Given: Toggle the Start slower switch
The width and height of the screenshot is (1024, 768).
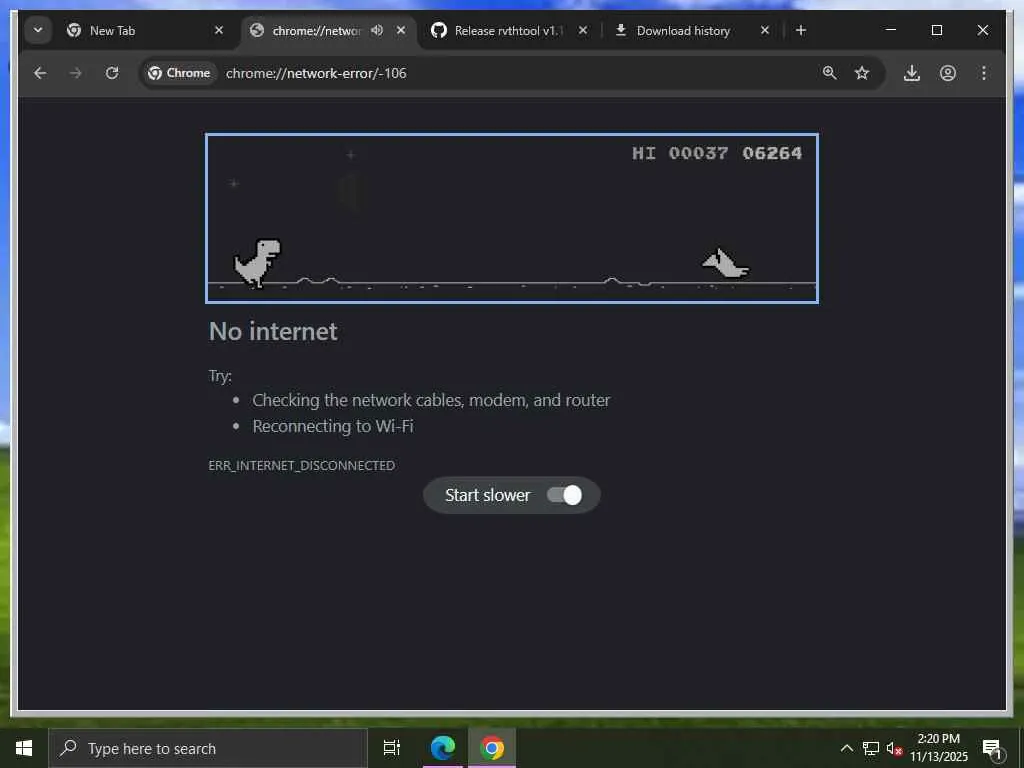Looking at the screenshot, I should click(x=564, y=495).
